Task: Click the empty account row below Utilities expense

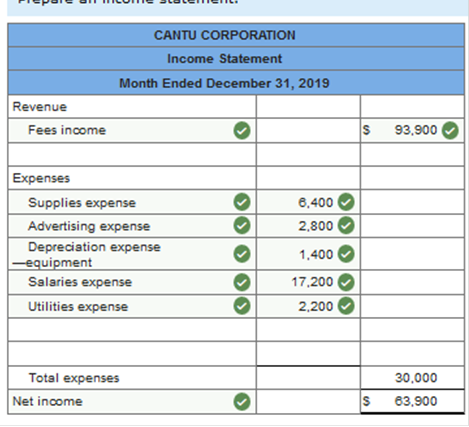Action: [132, 330]
